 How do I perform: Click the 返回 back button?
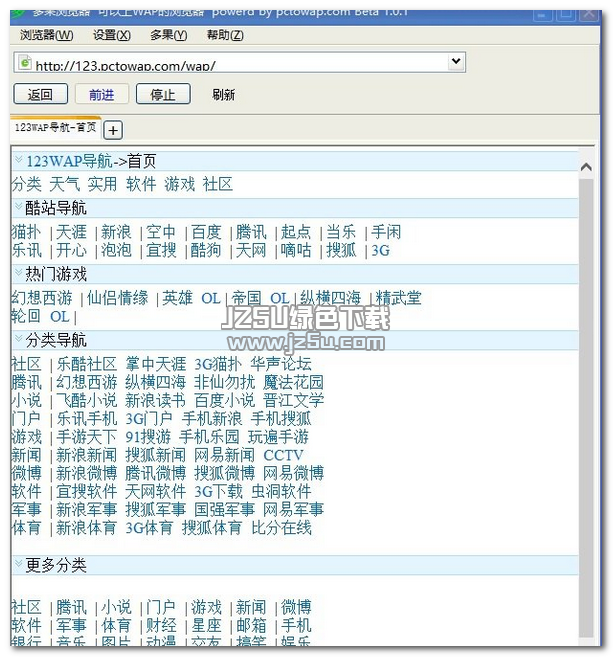point(40,94)
